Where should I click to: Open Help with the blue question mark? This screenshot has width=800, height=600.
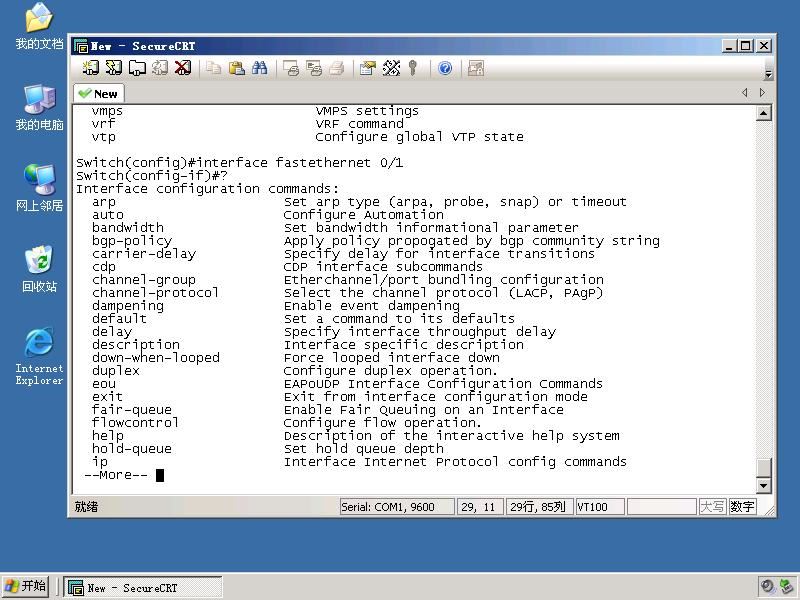tap(445, 68)
